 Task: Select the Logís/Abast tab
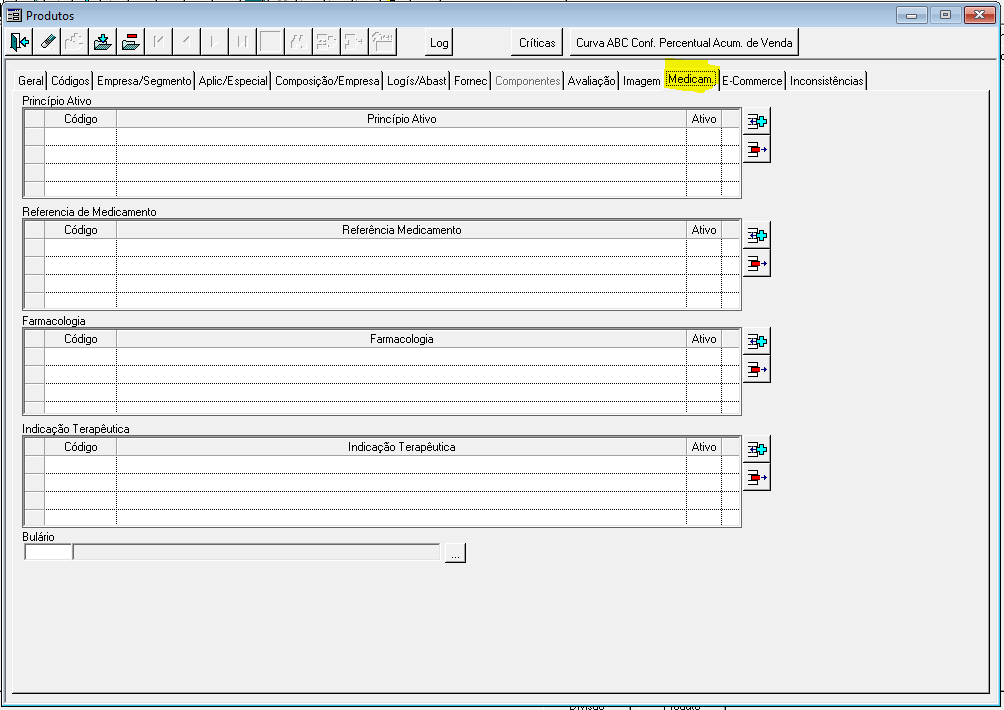416,81
